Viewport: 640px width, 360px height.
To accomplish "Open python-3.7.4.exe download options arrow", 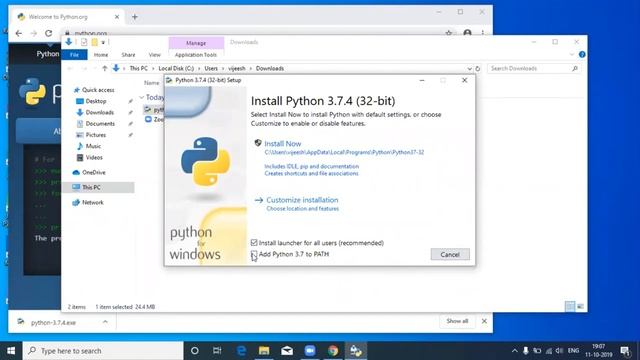I will point(105,322).
